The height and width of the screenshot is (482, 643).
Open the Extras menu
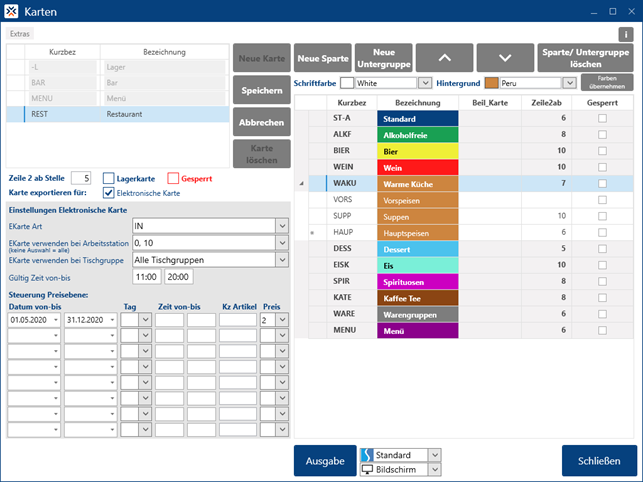coord(20,33)
